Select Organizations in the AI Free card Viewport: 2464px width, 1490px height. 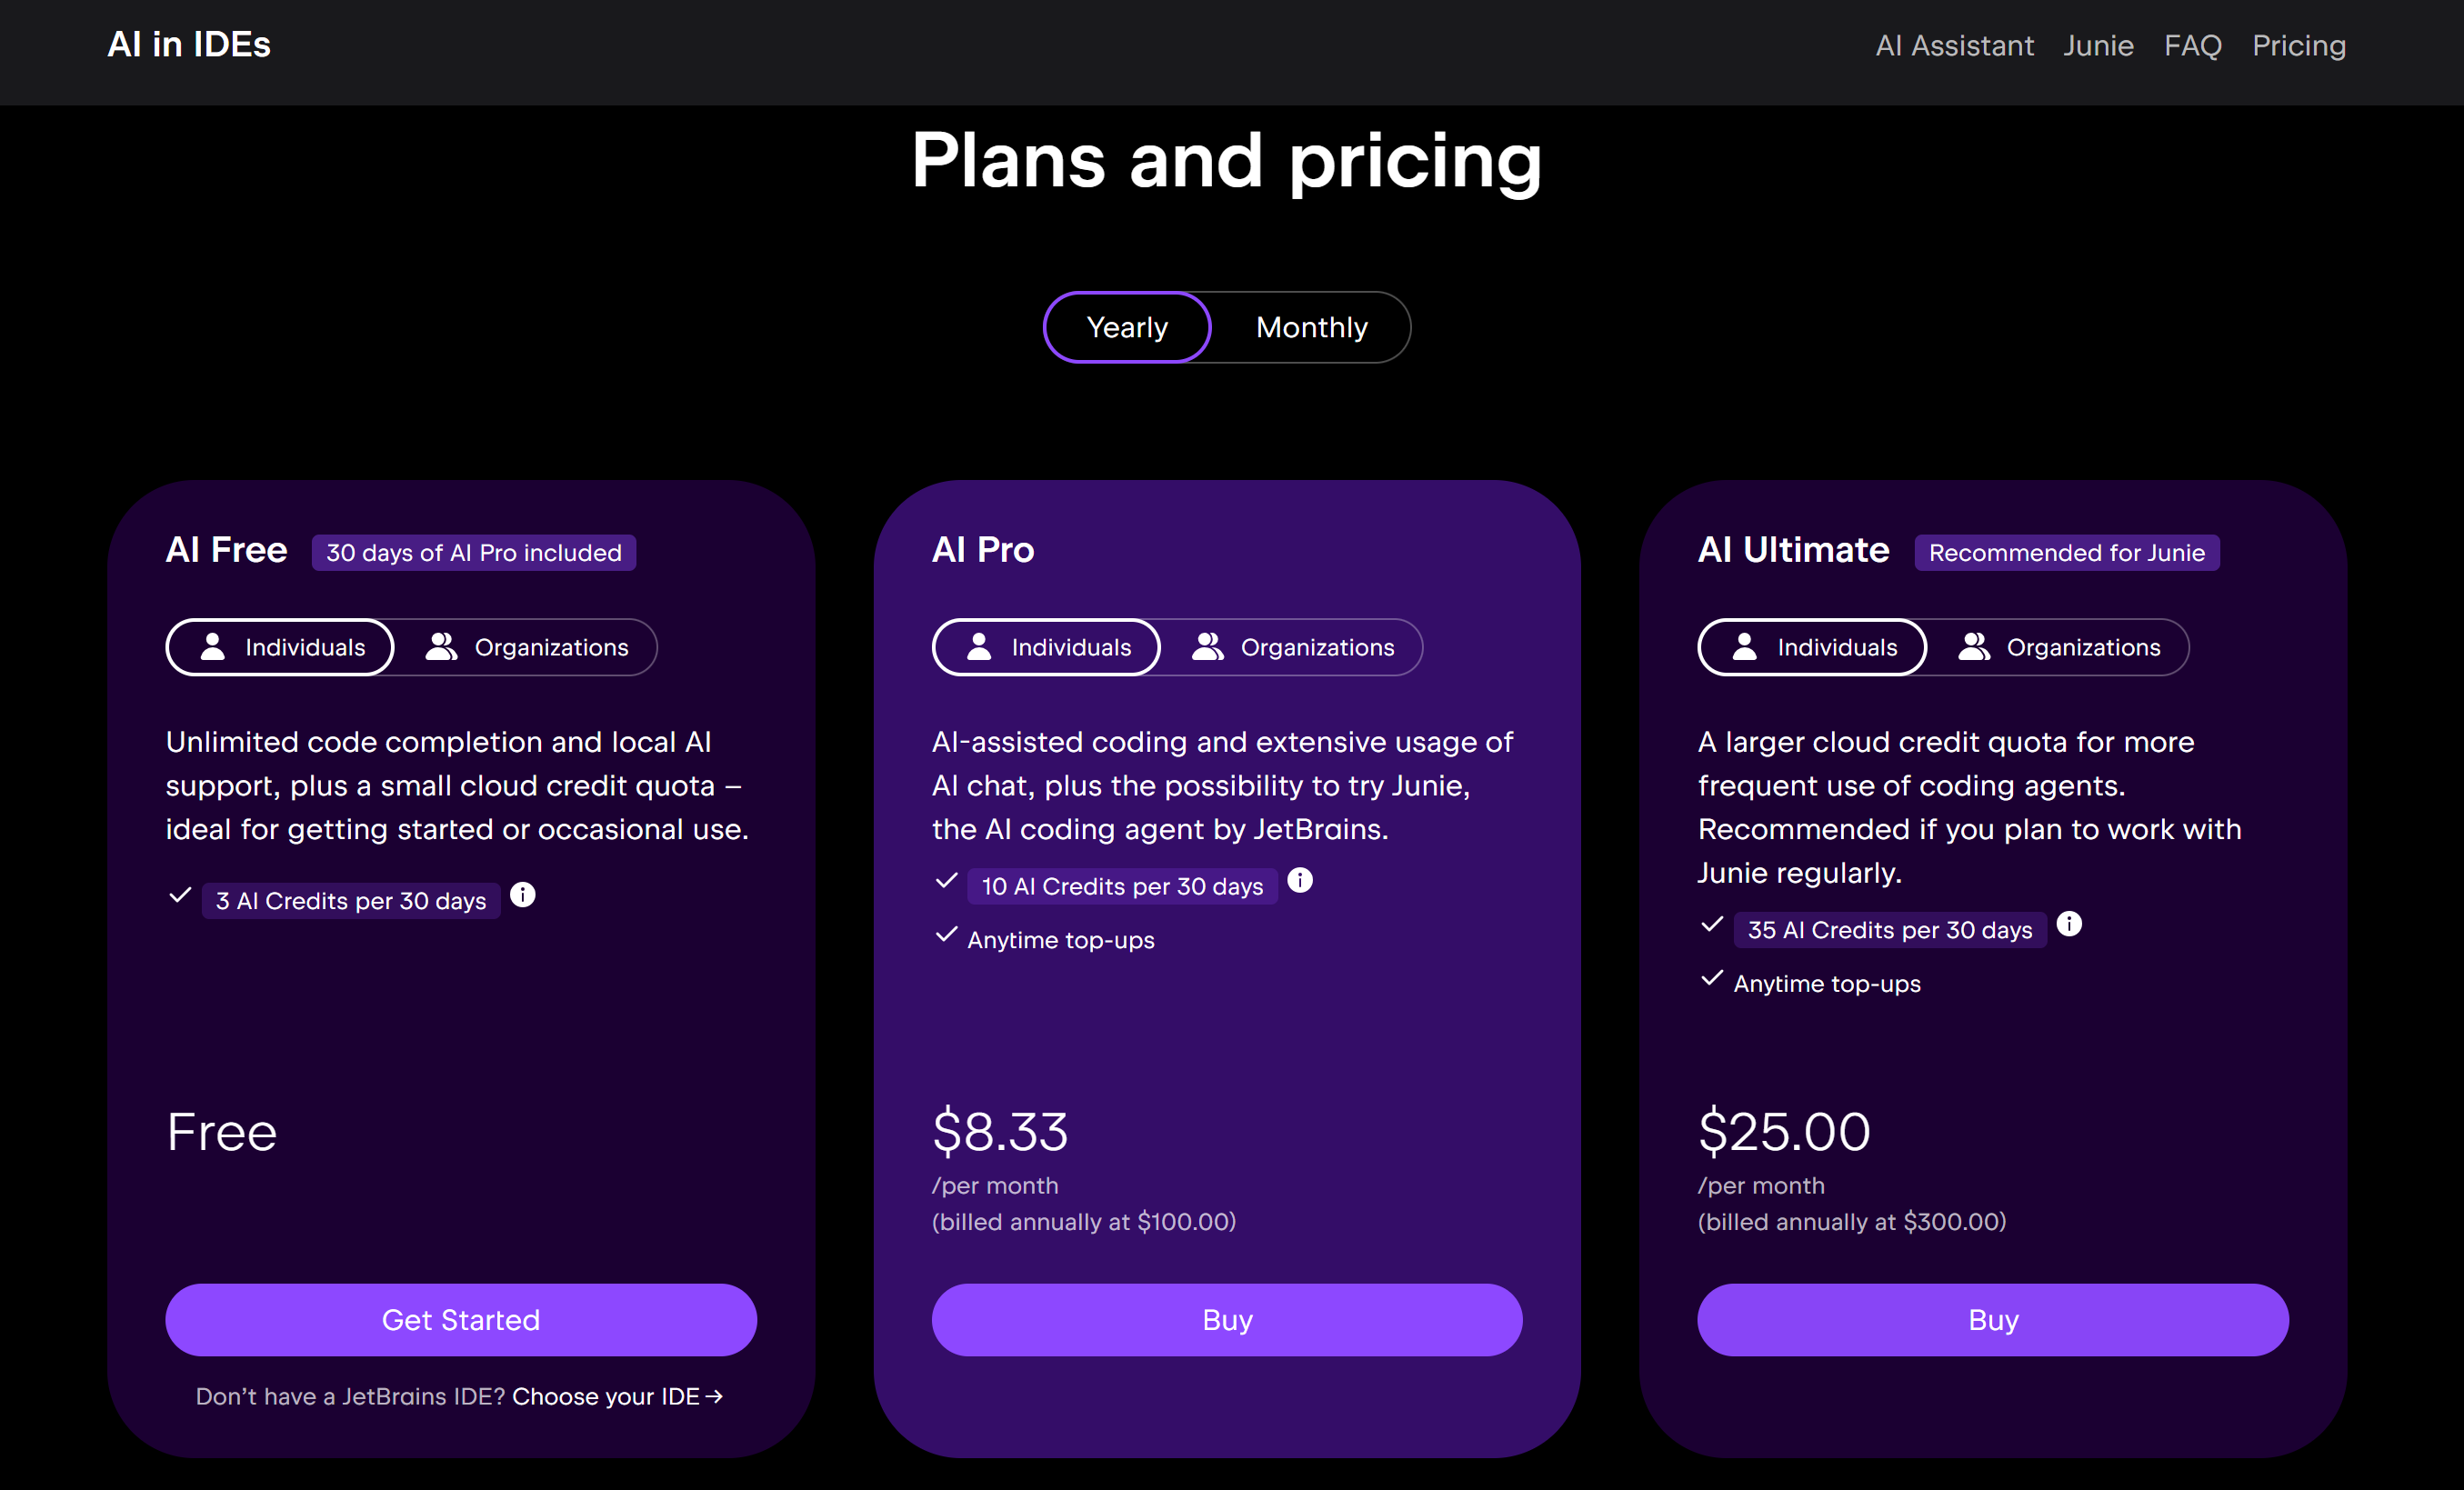coord(527,647)
